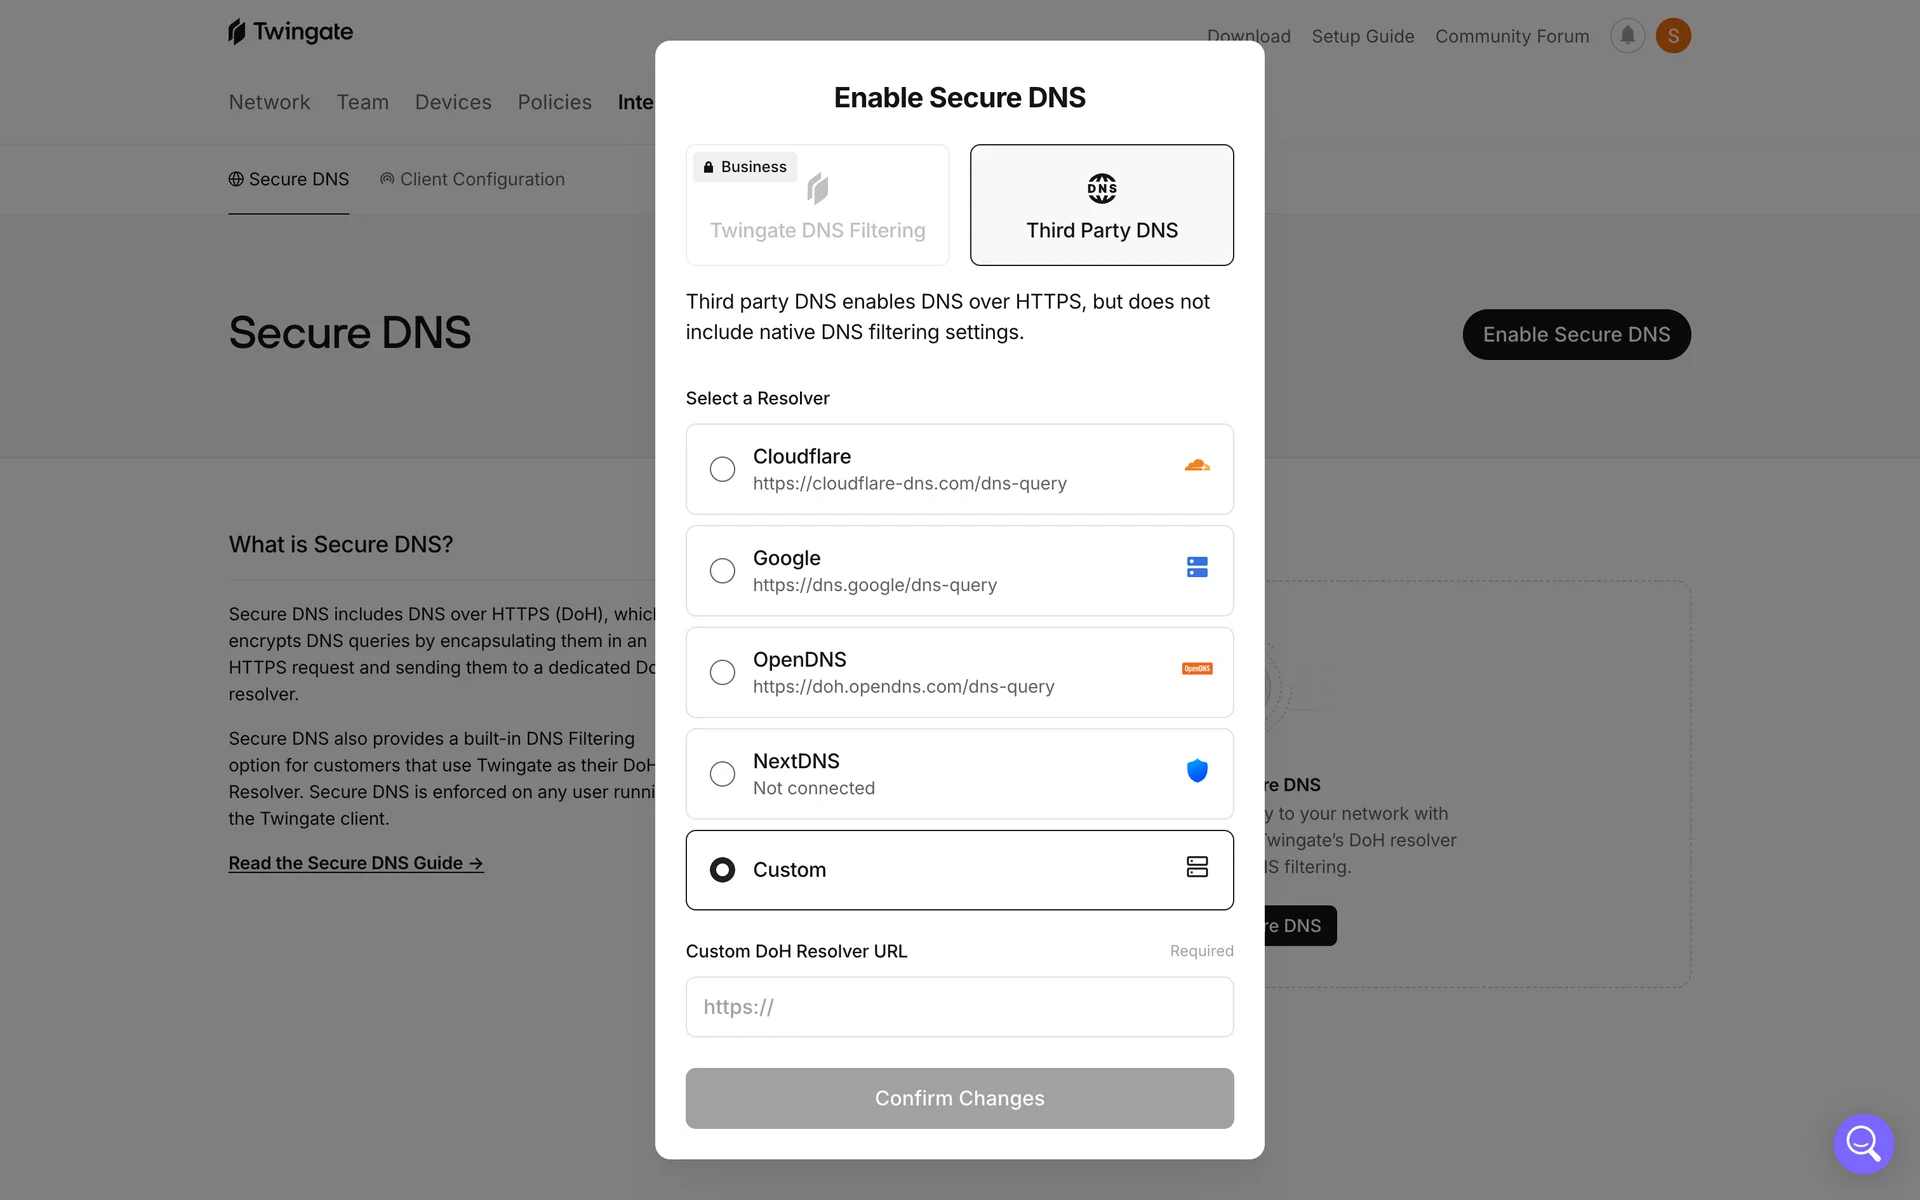Click the Twingate logo
This screenshot has width=1920, height=1200.
290,32
